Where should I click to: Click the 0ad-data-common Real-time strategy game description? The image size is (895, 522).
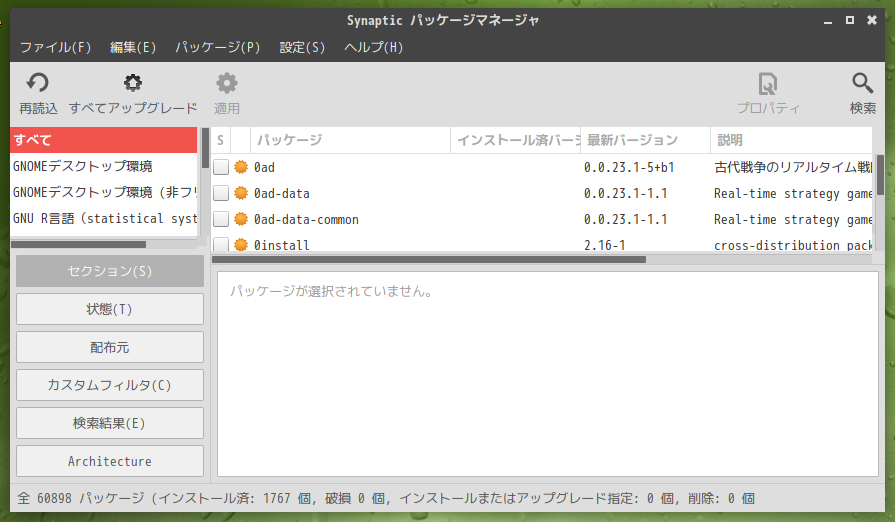(x=793, y=219)
